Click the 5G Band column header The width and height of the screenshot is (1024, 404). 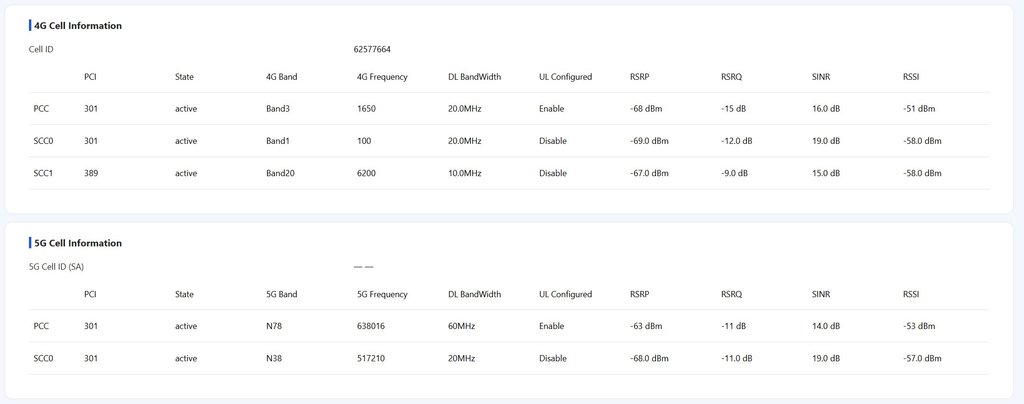(281, 294)
